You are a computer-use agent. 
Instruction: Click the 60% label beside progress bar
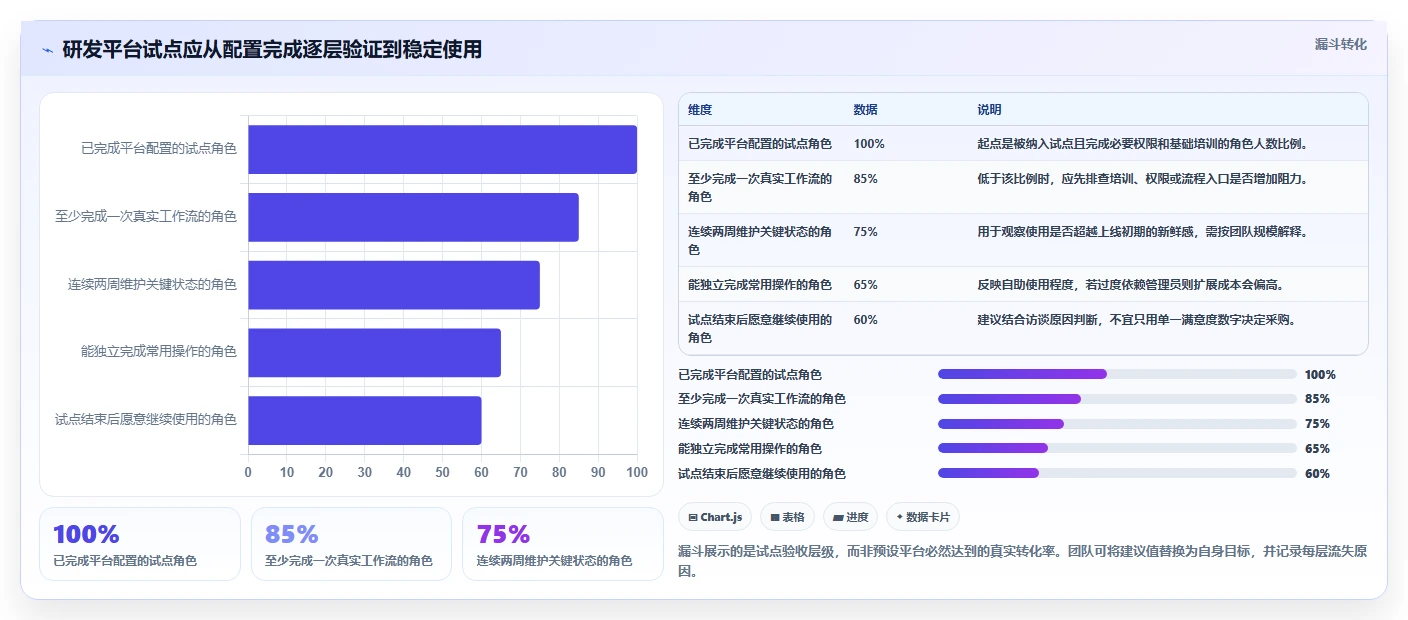pyautogui.click(x=1317, y=474)
